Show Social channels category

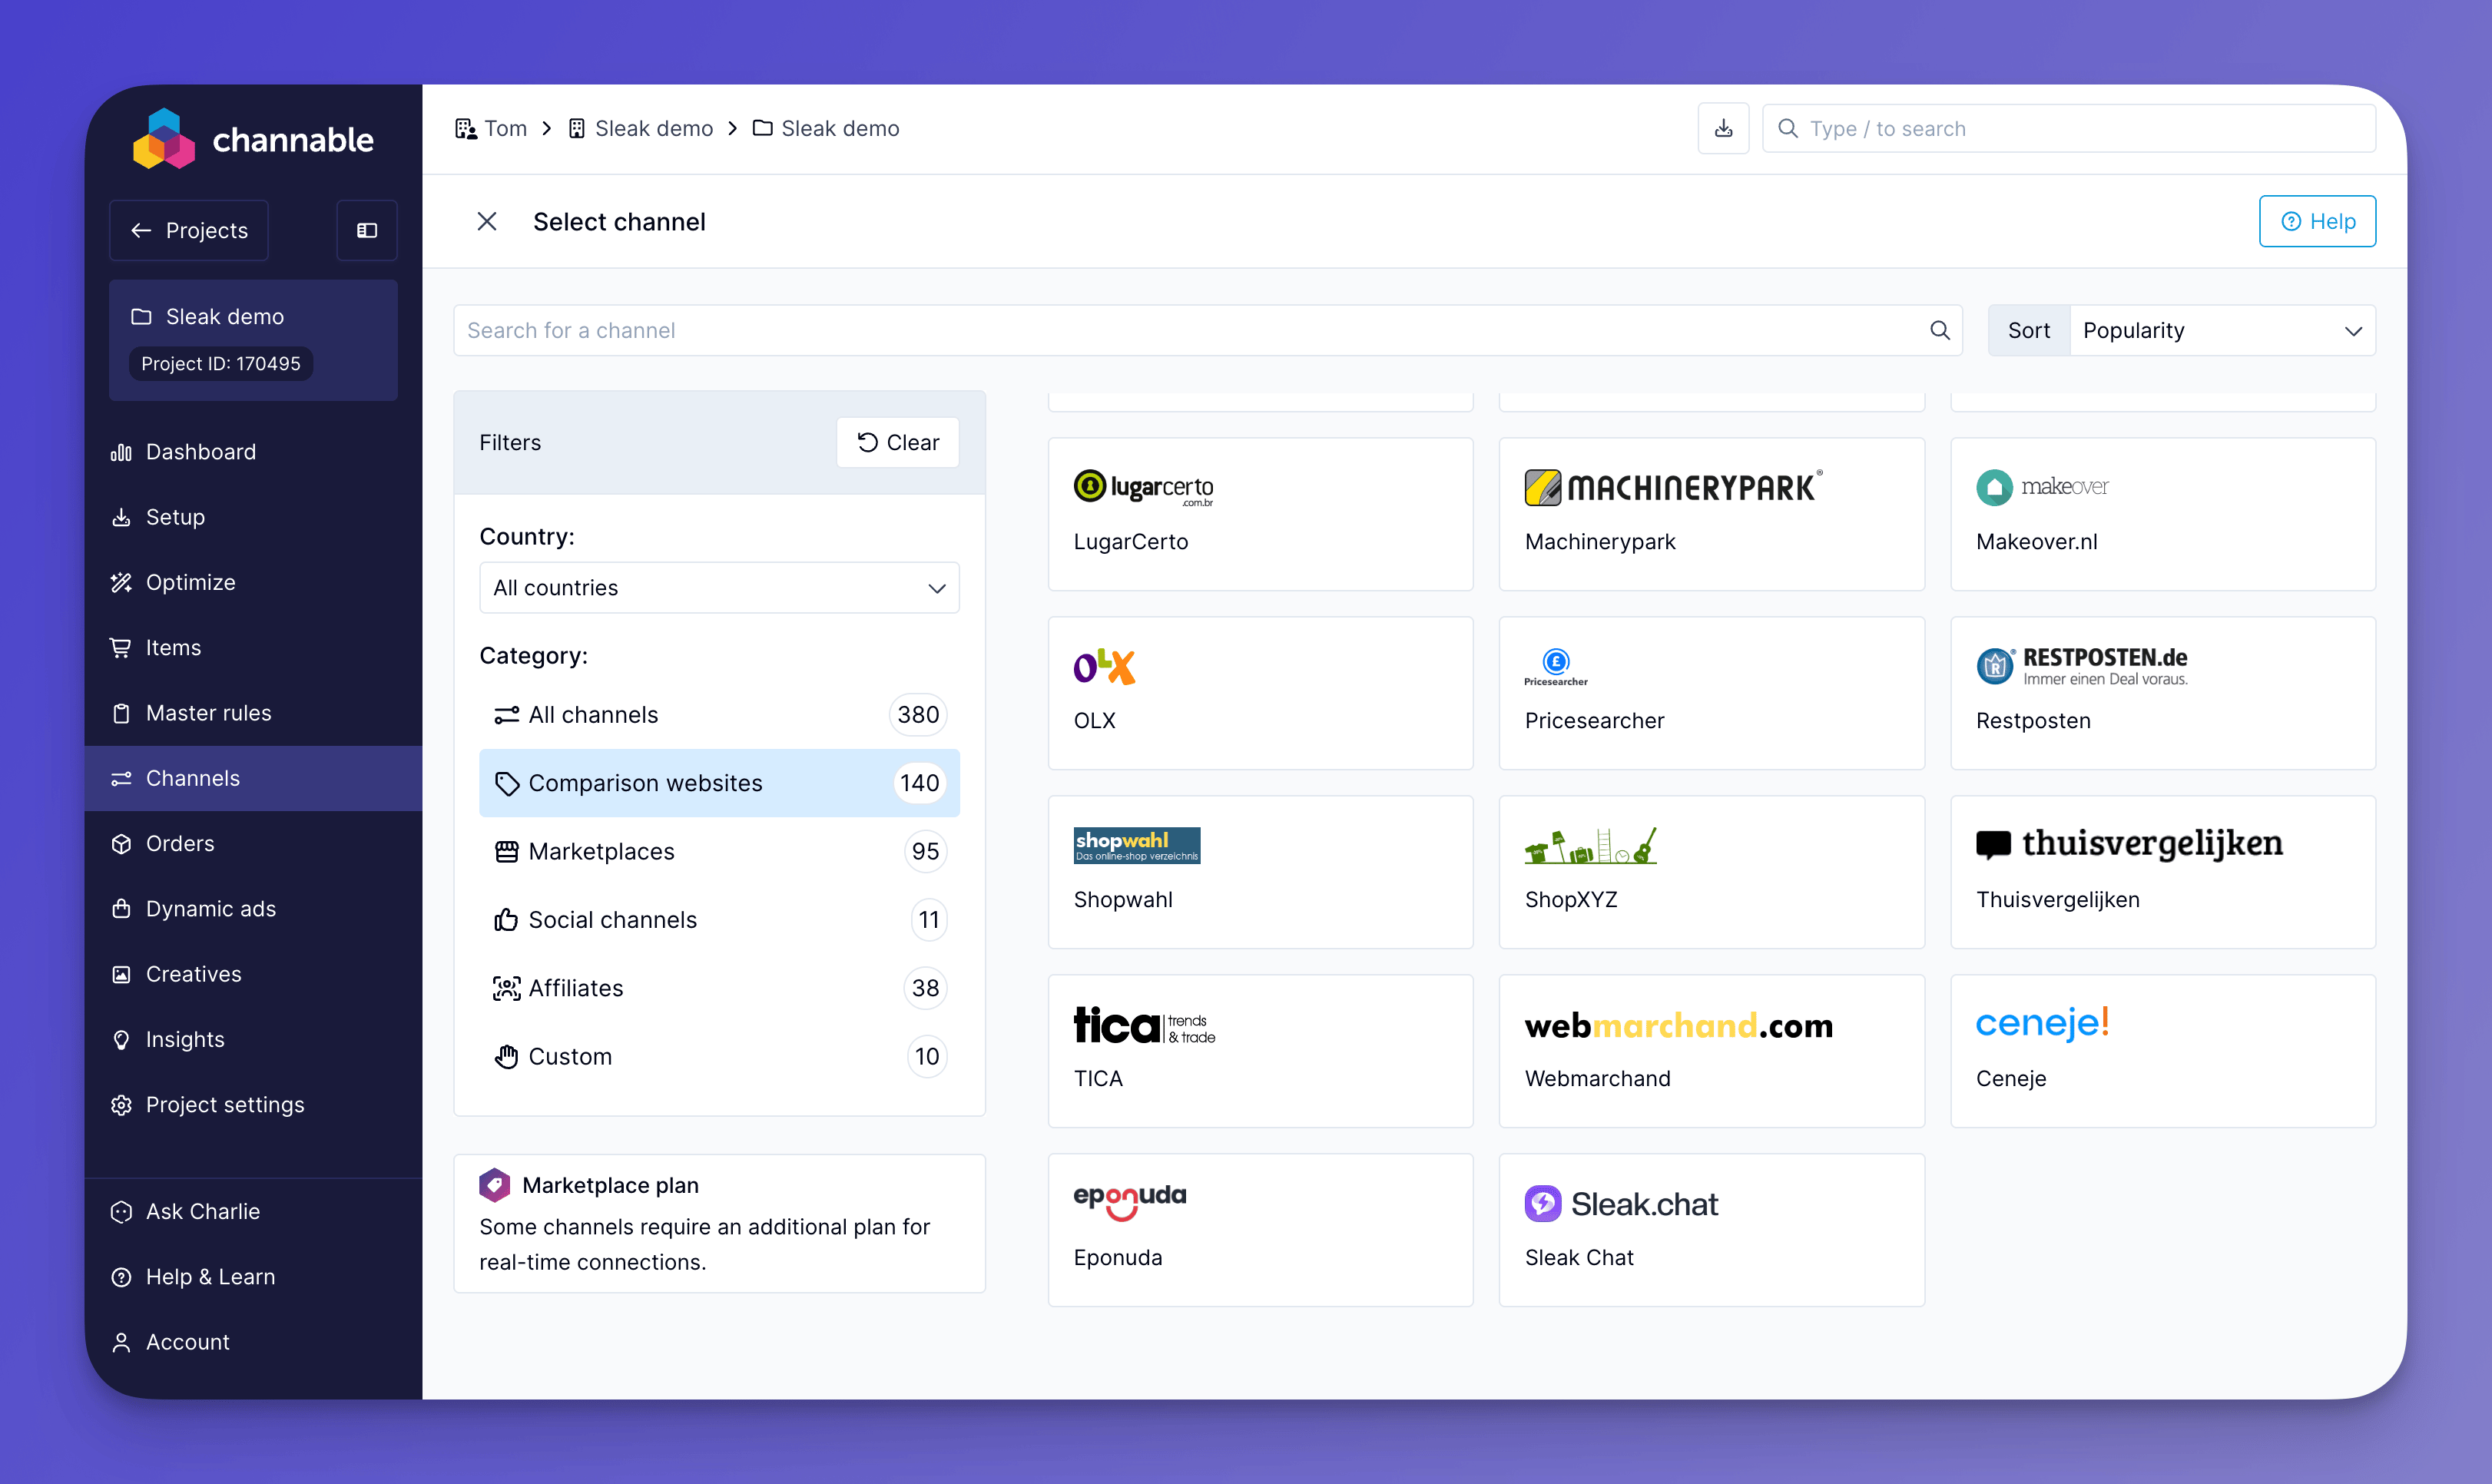pyautogui.click(x=719, y=919)
